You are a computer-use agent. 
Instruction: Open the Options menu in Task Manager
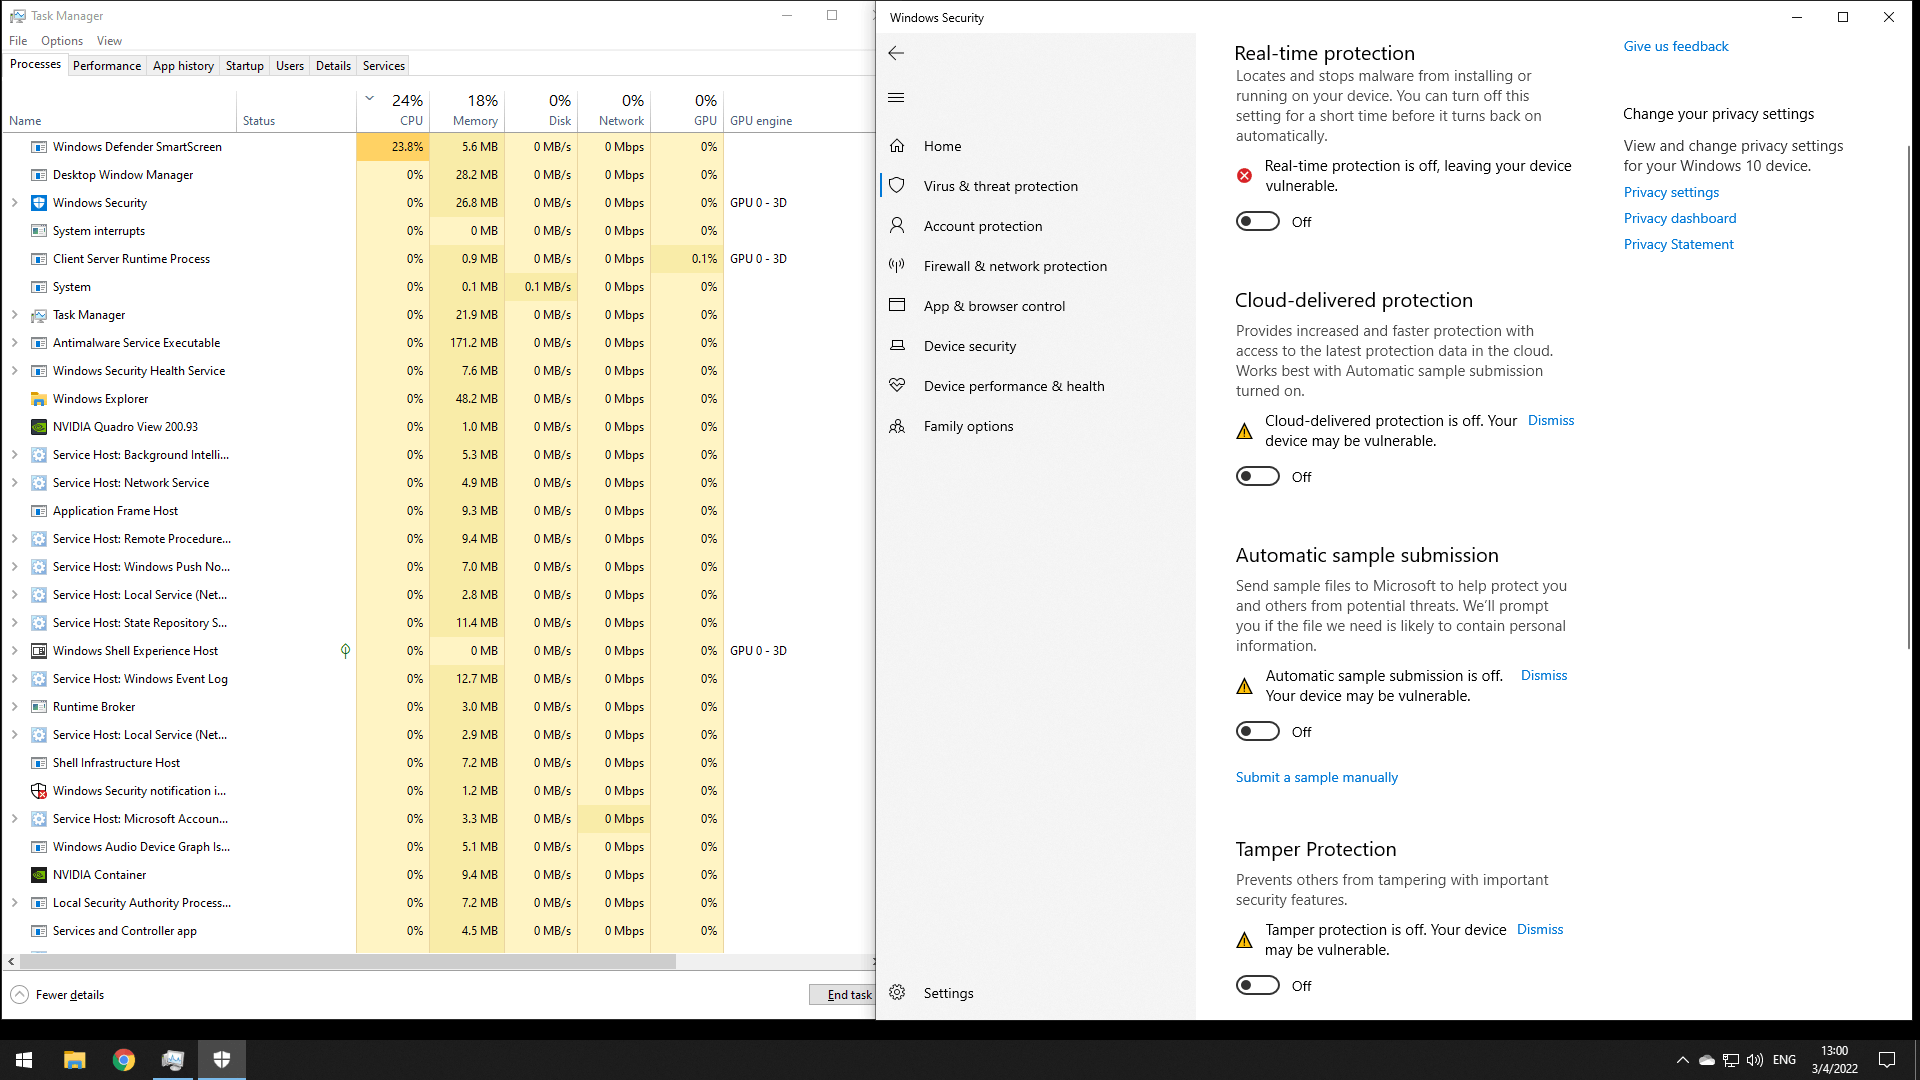[x=61, y=41]
